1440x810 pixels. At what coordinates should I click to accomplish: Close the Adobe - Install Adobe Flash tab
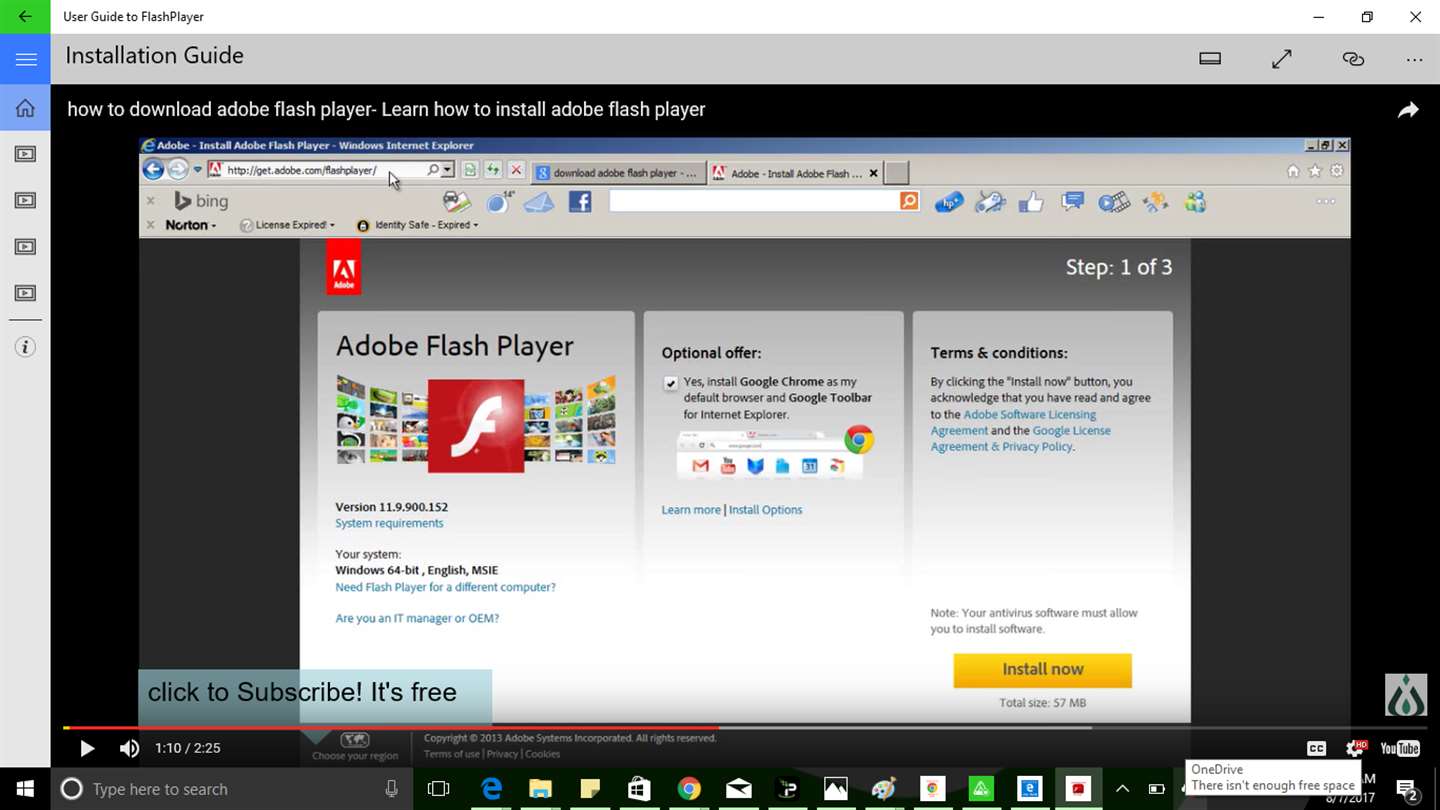[x=873, y=173]
